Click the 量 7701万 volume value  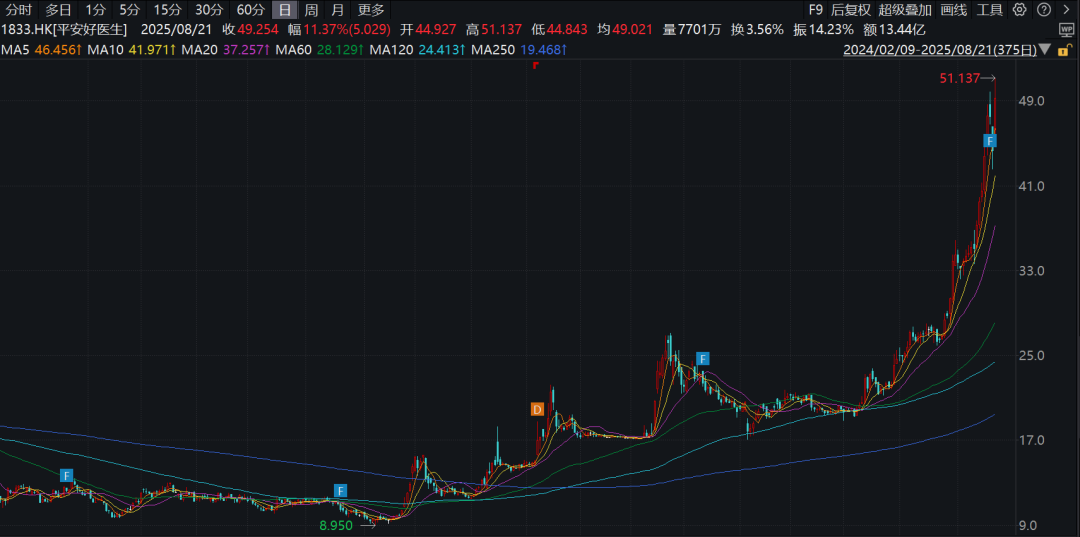pos(692,30)
